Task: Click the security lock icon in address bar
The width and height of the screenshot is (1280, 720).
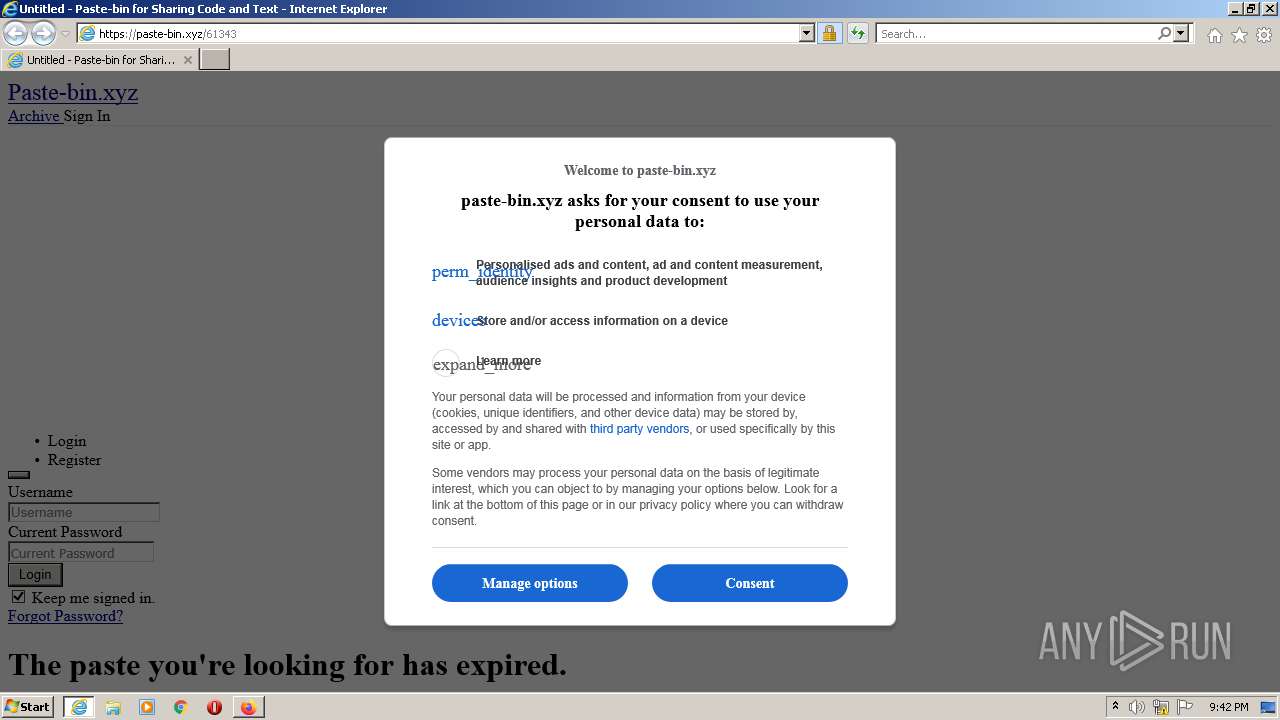Action: coord(829,33)
